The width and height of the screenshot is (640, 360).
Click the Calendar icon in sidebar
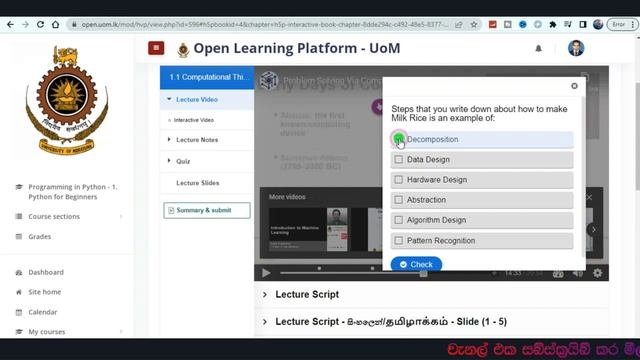pos(19,312)
